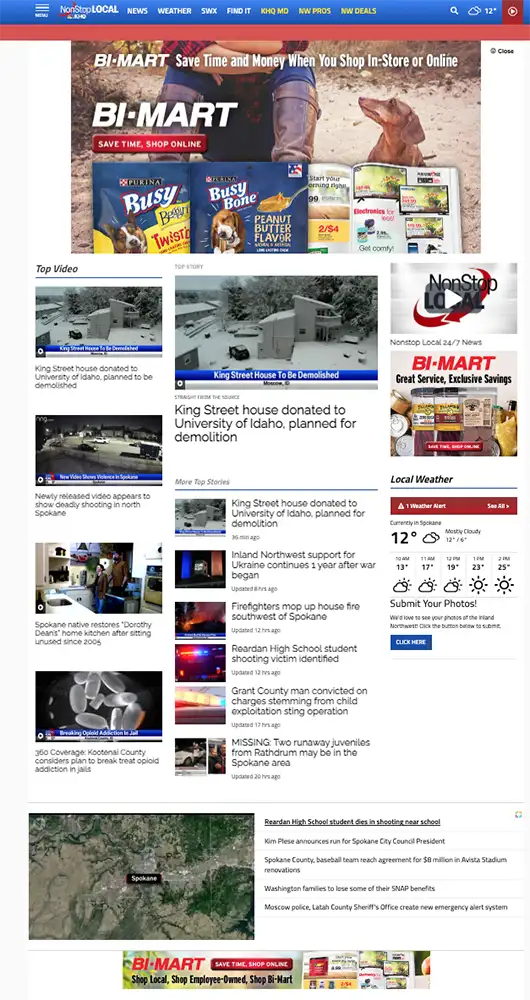
Task: Play the Nonstop Local 24/7 News video
Action: click(453, 298)
